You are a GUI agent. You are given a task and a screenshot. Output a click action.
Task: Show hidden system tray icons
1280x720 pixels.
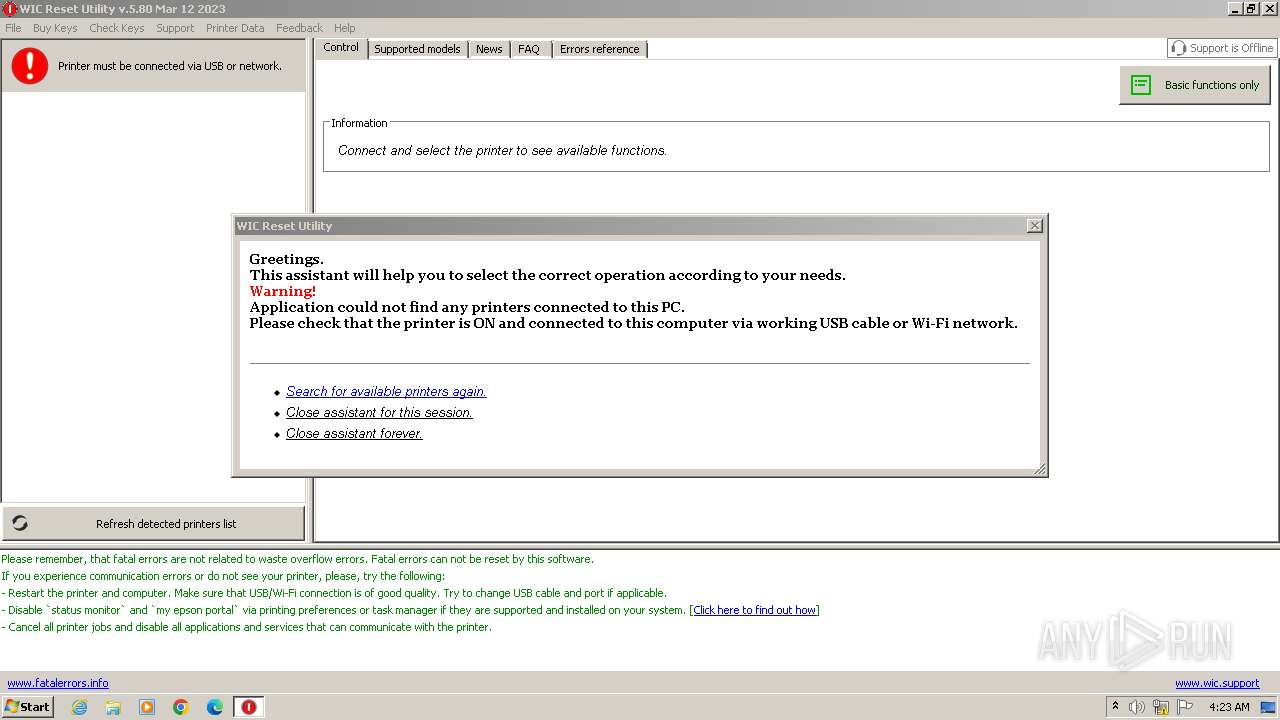(x=1115, y=707)
